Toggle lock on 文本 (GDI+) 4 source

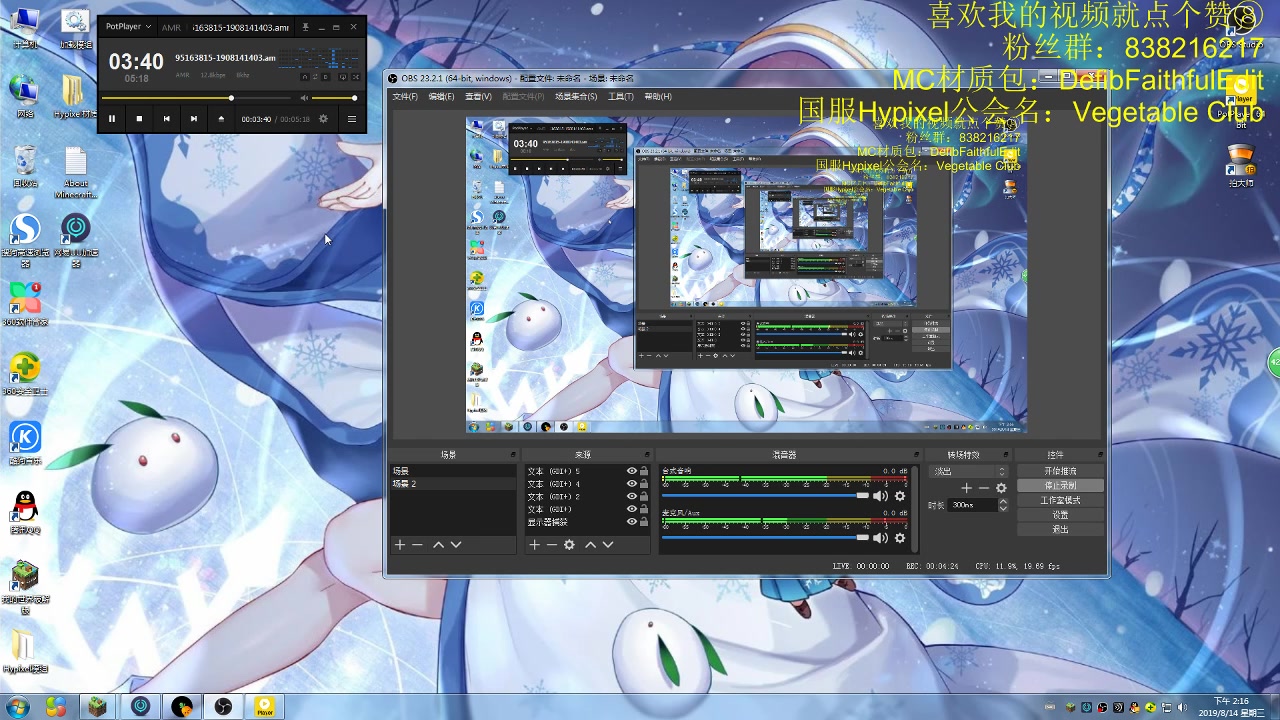coord(644,484)
